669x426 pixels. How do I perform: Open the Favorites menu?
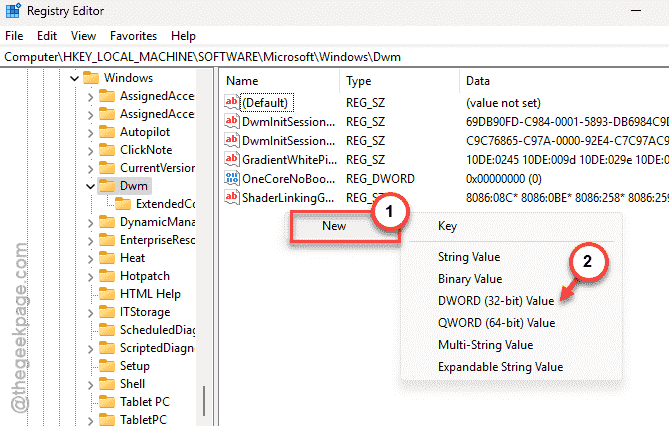point(133,35)
